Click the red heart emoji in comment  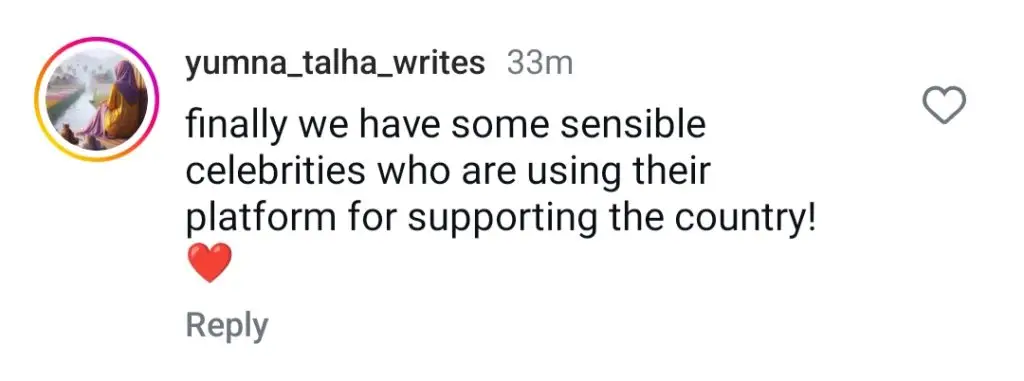209,263
